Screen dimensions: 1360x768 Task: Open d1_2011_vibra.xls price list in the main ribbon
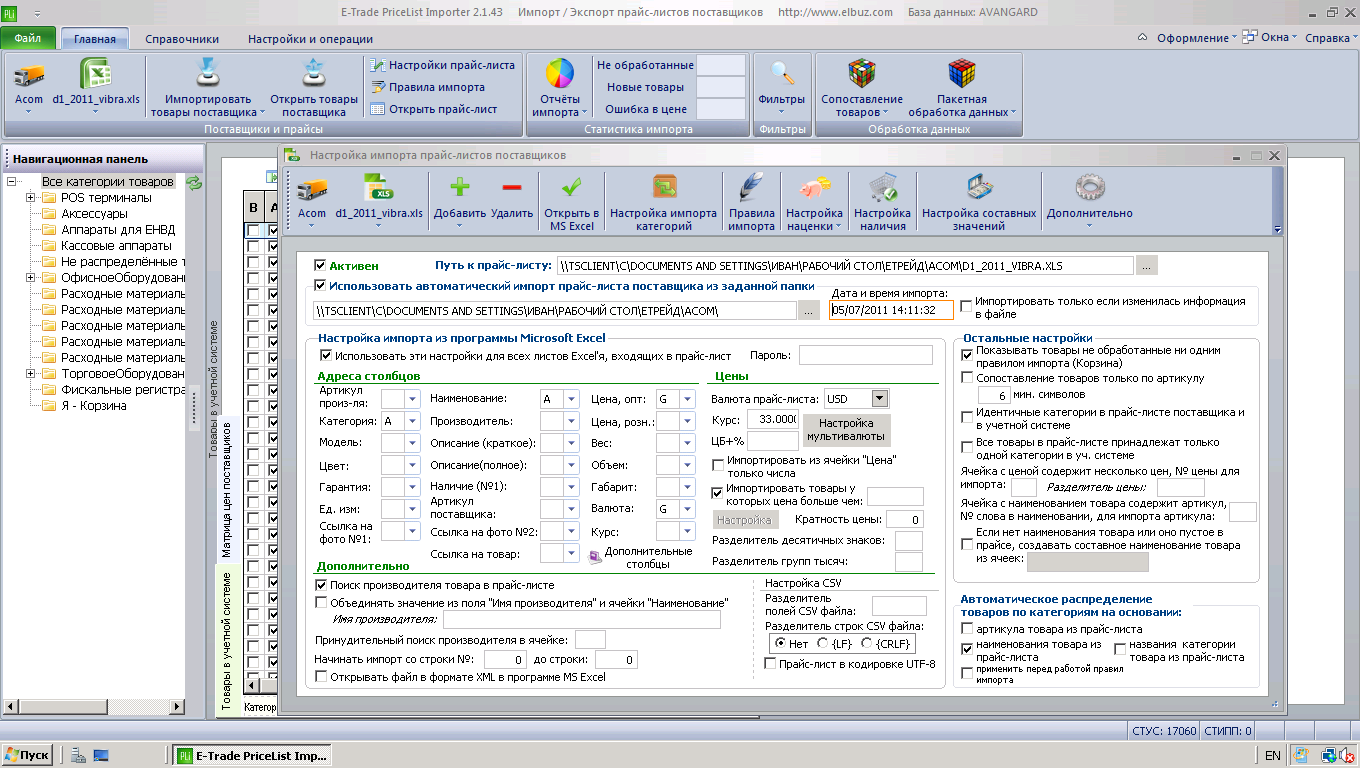pos(96,75)
